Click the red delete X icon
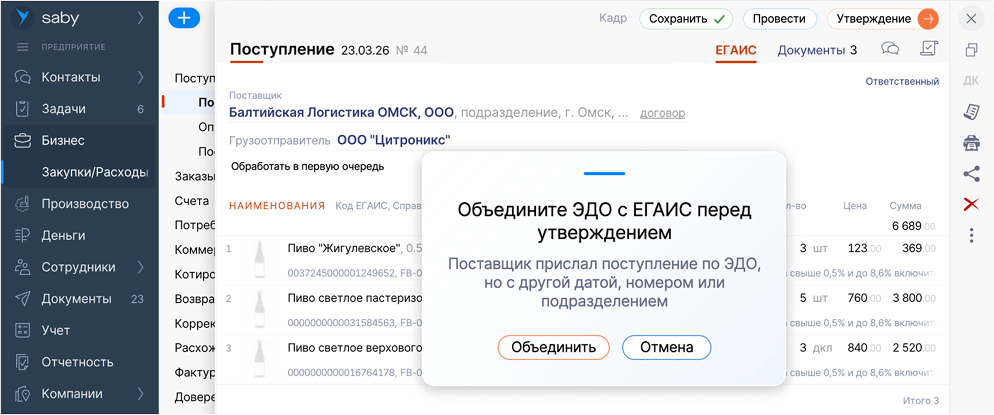 click(970, 204)
